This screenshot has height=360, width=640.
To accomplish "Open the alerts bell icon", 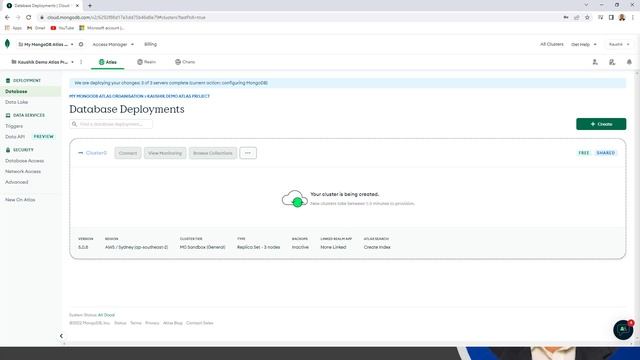I will click(629, 62).
